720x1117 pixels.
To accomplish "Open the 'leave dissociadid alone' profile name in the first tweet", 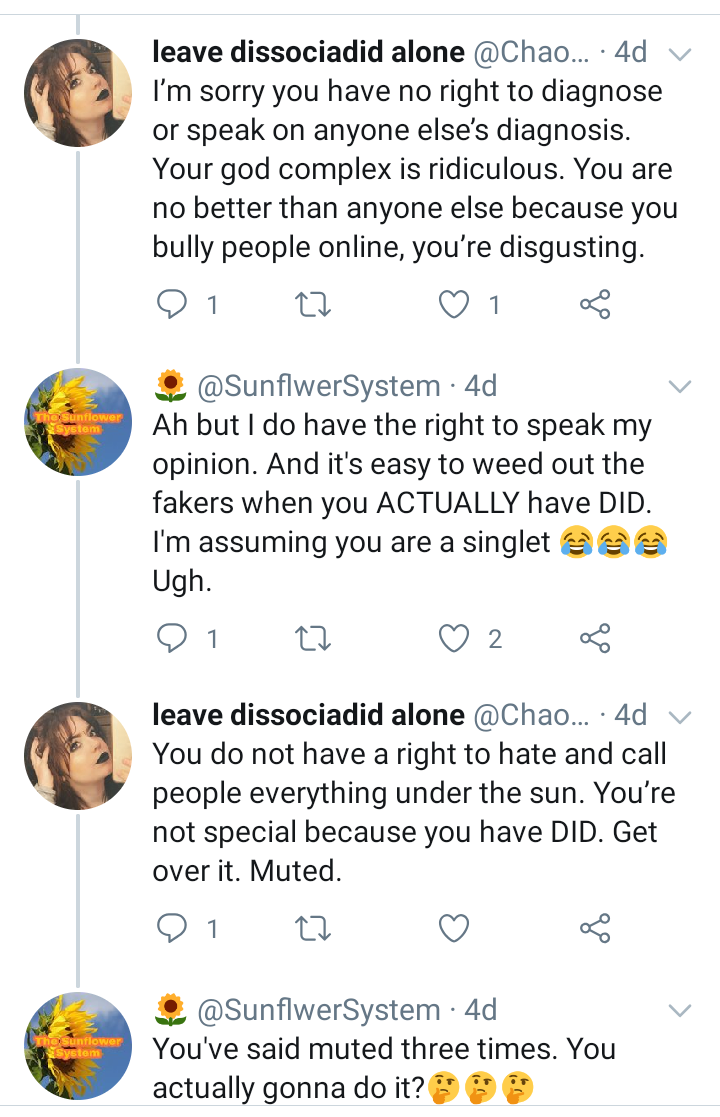I will [x=308, y=53].
